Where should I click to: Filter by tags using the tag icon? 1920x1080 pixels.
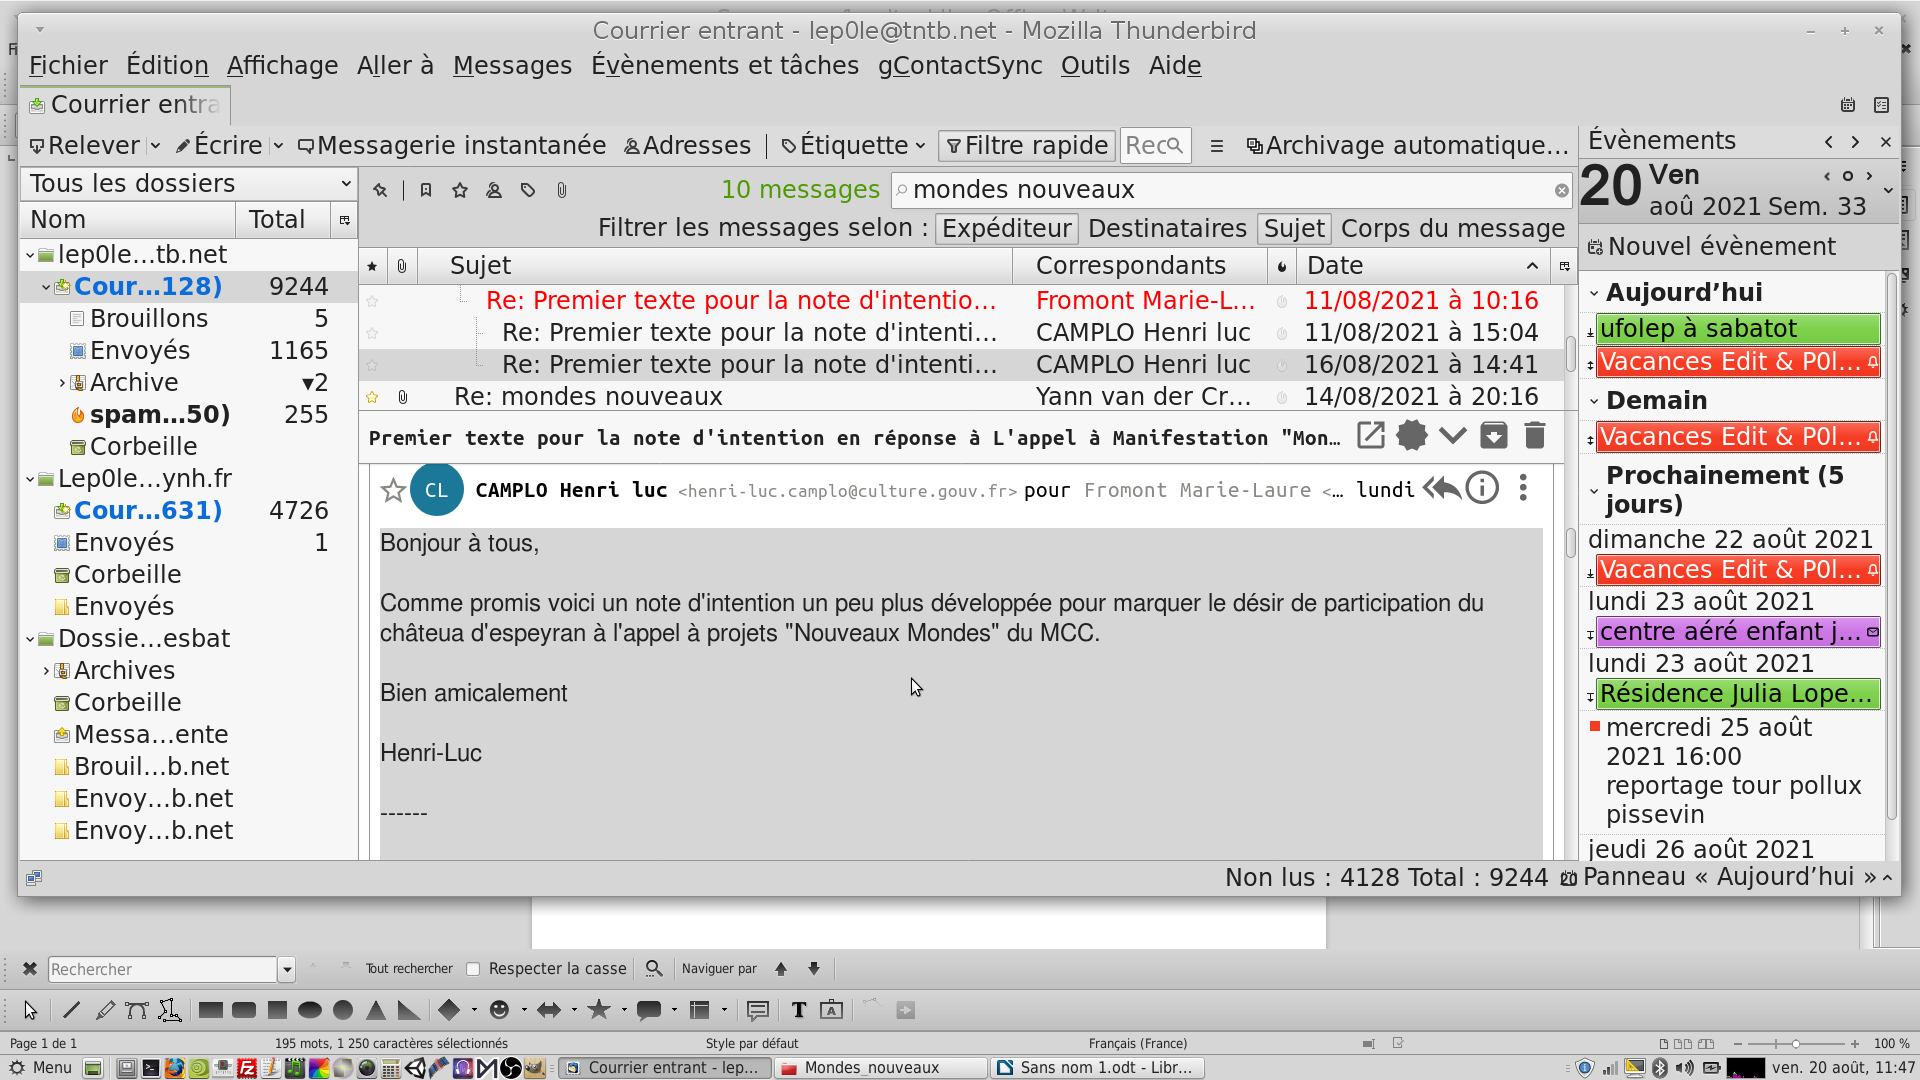[x=528, y=190]
